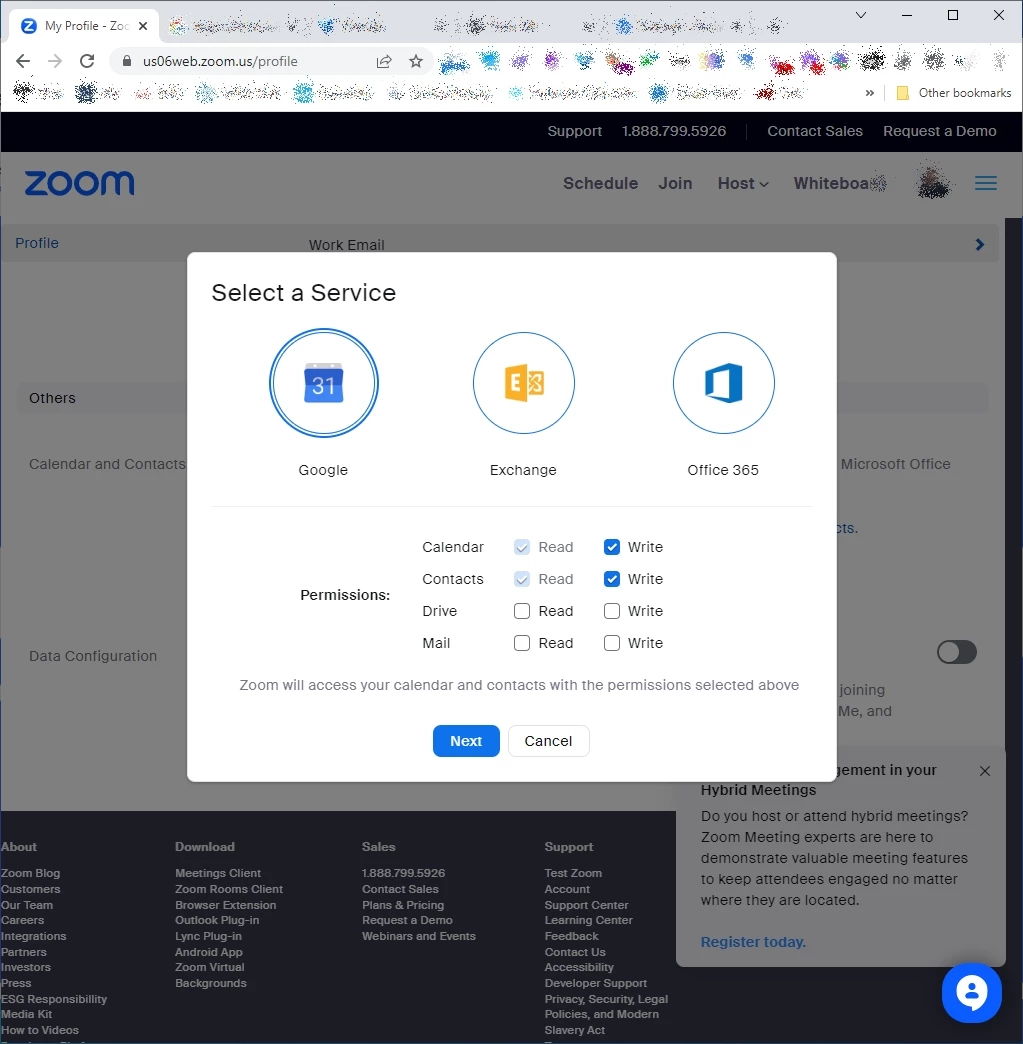Click Support in top bar

575,131
